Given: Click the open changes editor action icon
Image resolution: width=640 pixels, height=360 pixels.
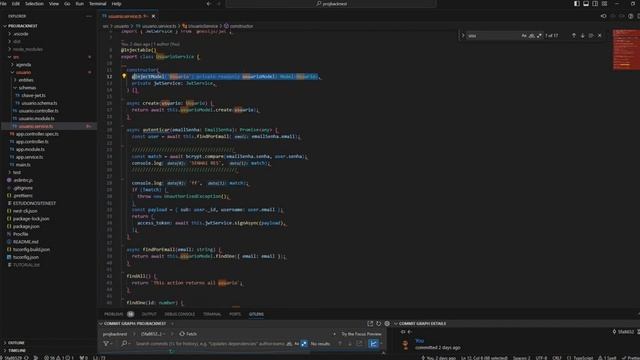Looking at the screenshot, I should pos(604,16).
